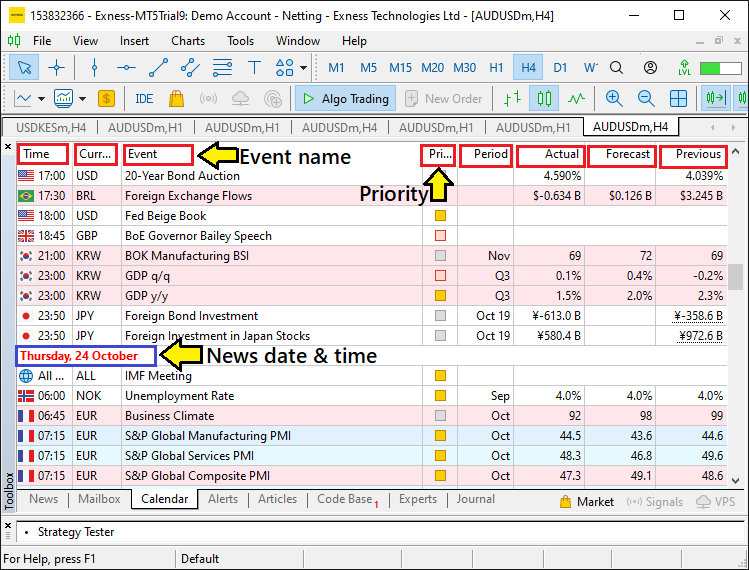
Task: Open the VPS cloud icon in toolbar
Action: click(240, 99)
